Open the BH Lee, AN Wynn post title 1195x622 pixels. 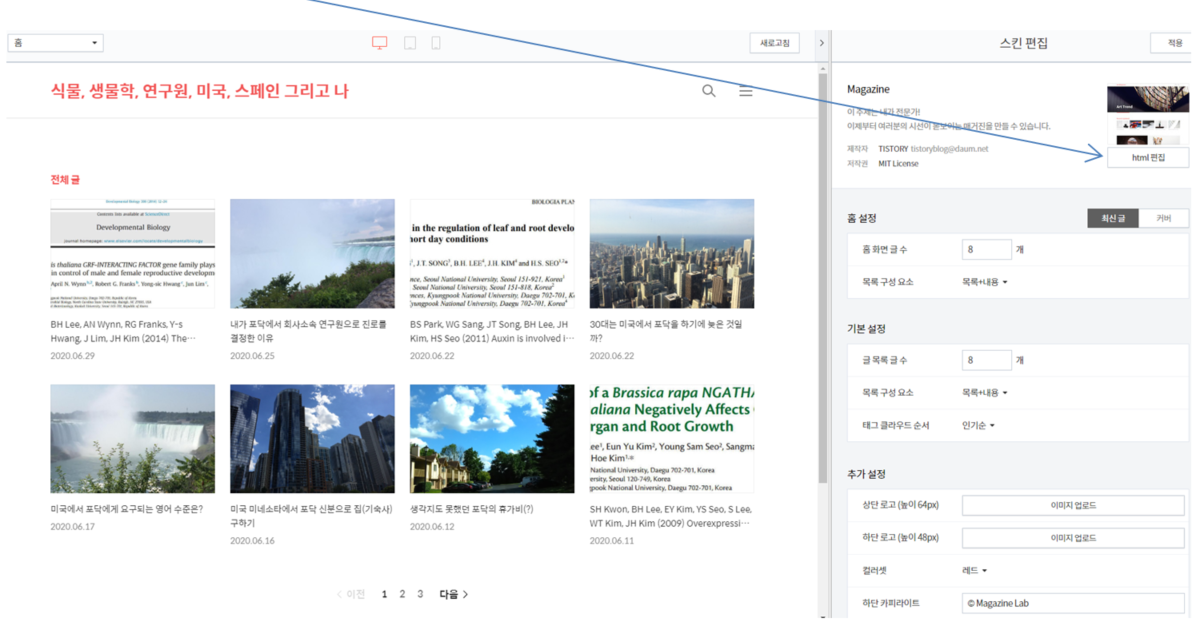[123, 331]
